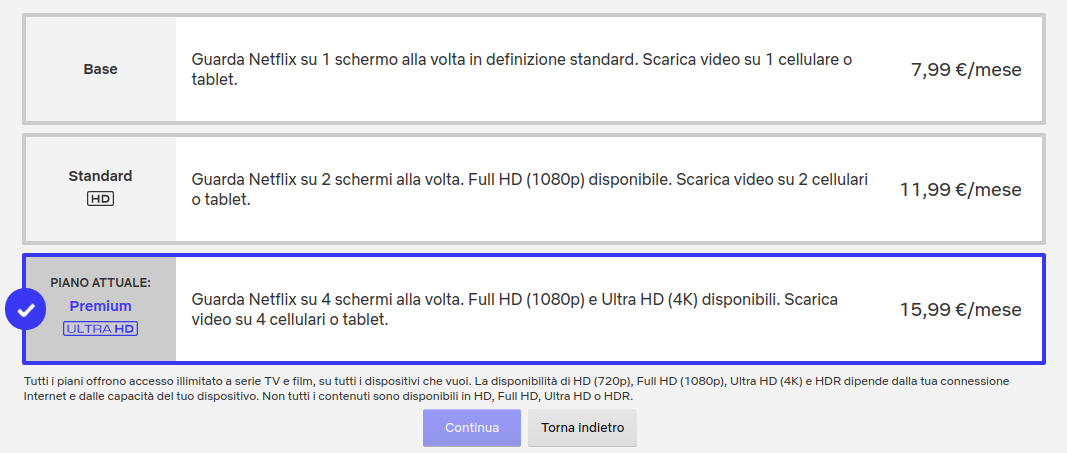
Task: Click the Torna indietro button
Action: (582, 428)
